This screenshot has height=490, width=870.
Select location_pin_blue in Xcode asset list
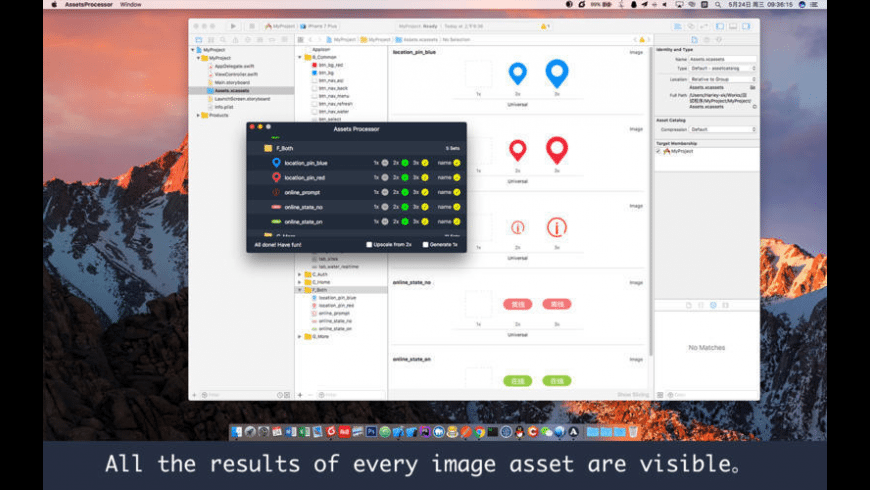tap(337, 297)
